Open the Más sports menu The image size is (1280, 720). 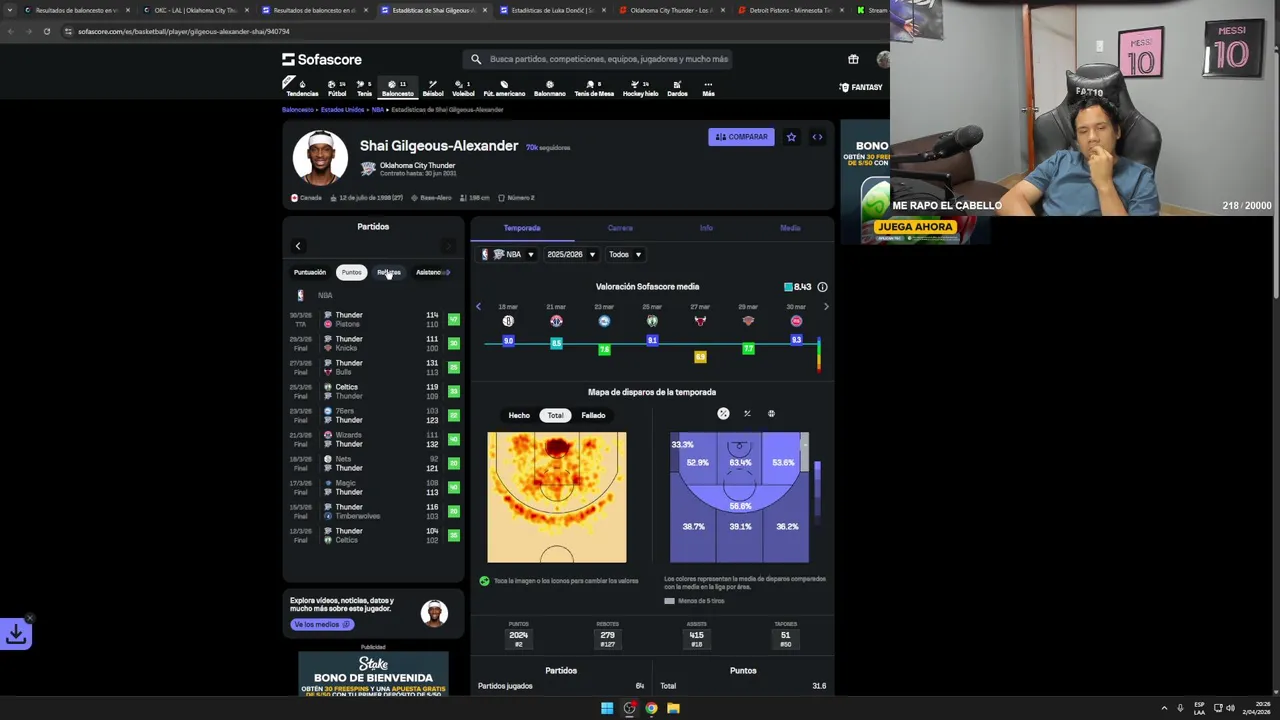coord(708,89)
